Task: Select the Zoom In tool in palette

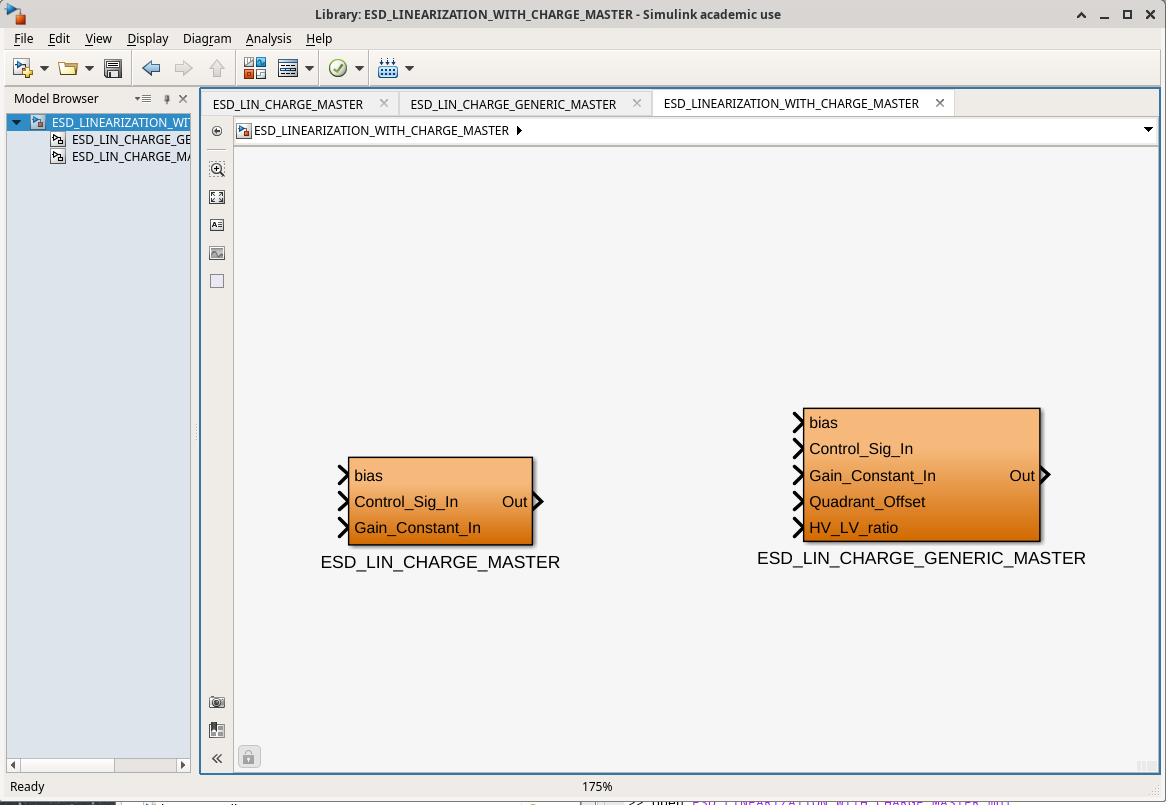Action: click(217, 169)
